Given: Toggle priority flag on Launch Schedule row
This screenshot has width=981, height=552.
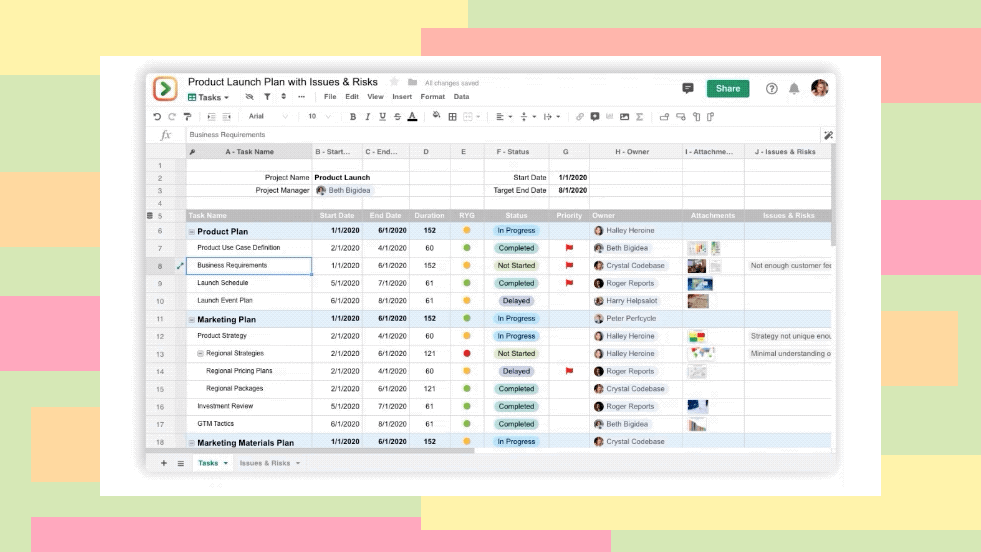Looking at the screenshot, I should coord(569,283).
